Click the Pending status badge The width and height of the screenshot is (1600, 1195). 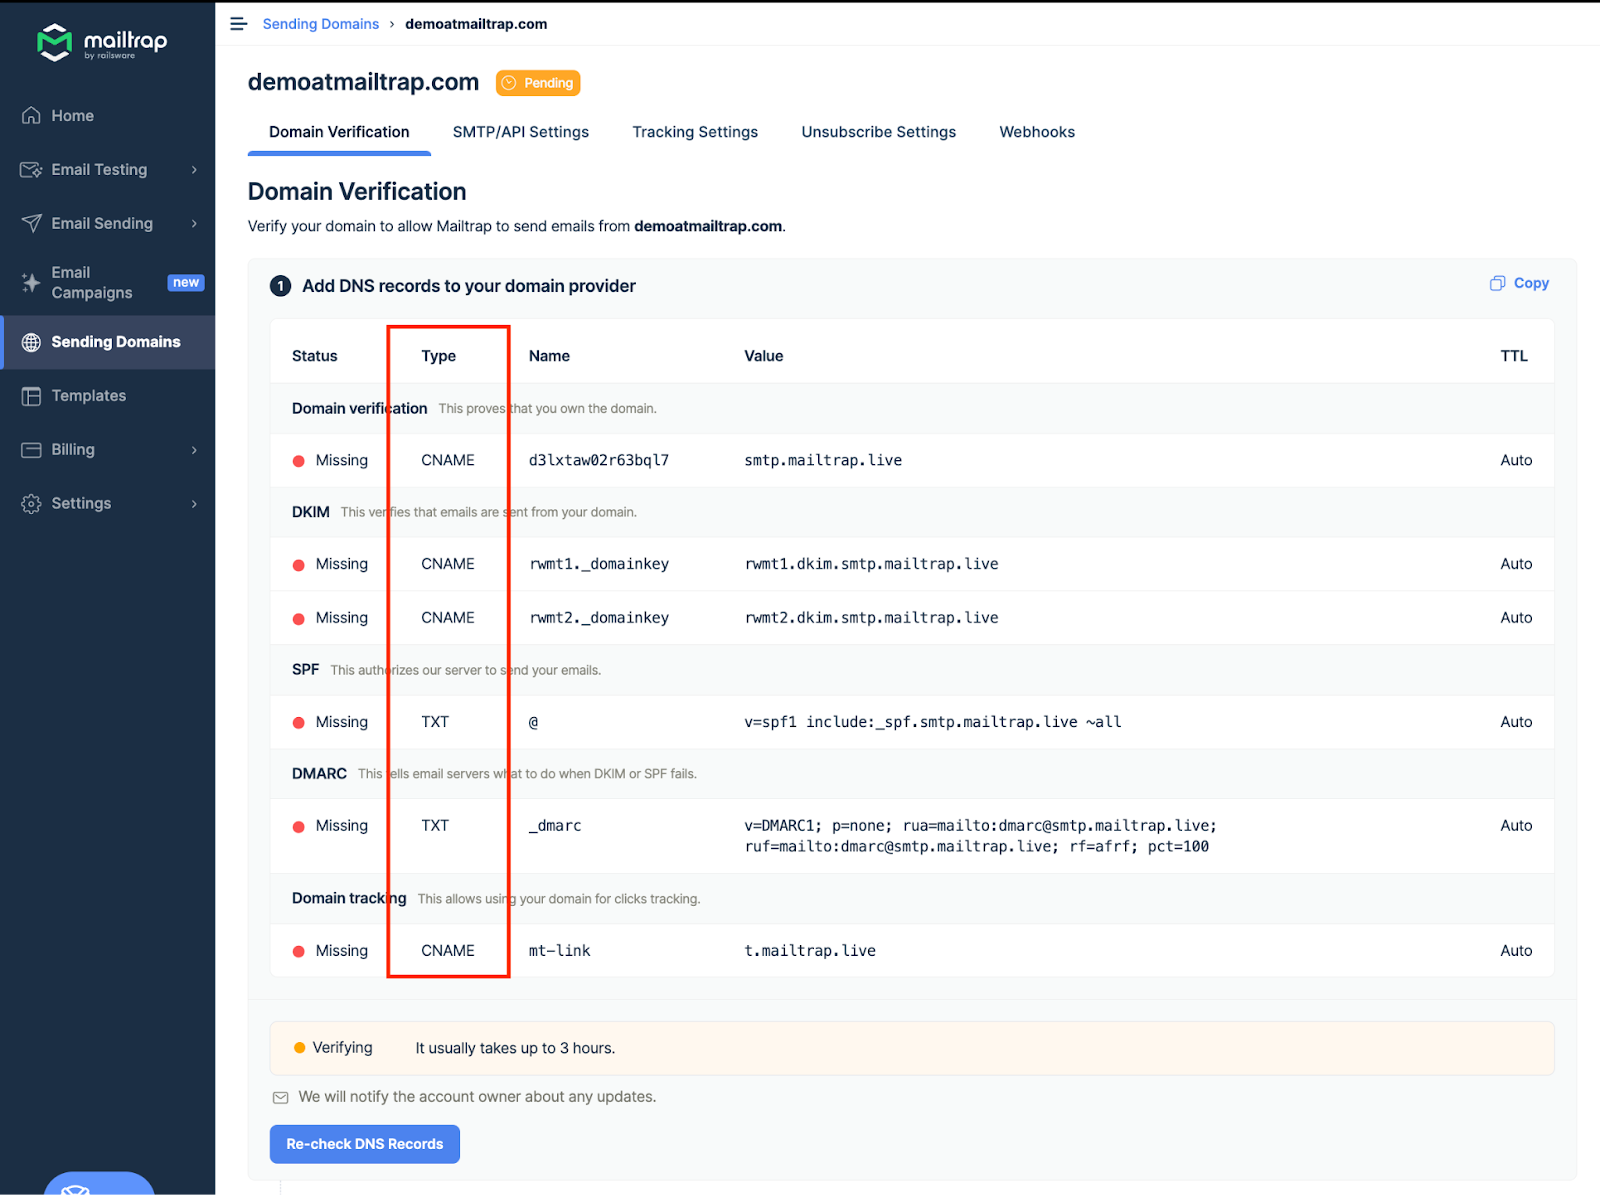point(538,83)
